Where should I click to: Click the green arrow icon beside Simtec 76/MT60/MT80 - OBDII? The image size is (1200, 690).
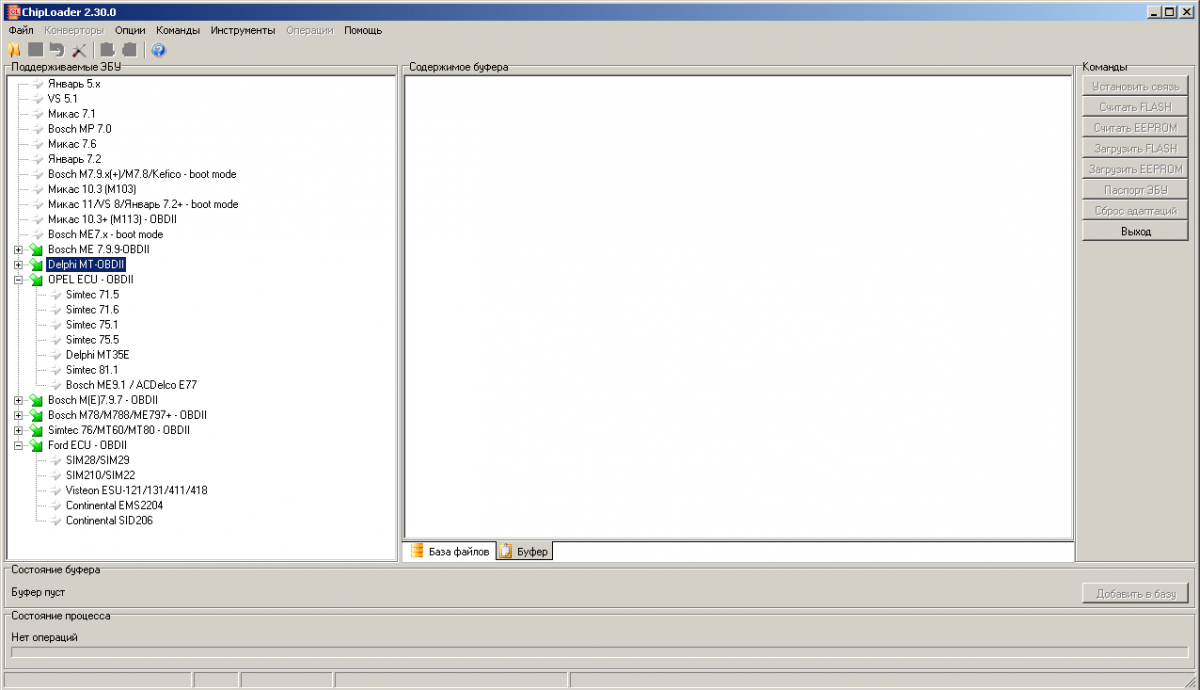[37, 430]
